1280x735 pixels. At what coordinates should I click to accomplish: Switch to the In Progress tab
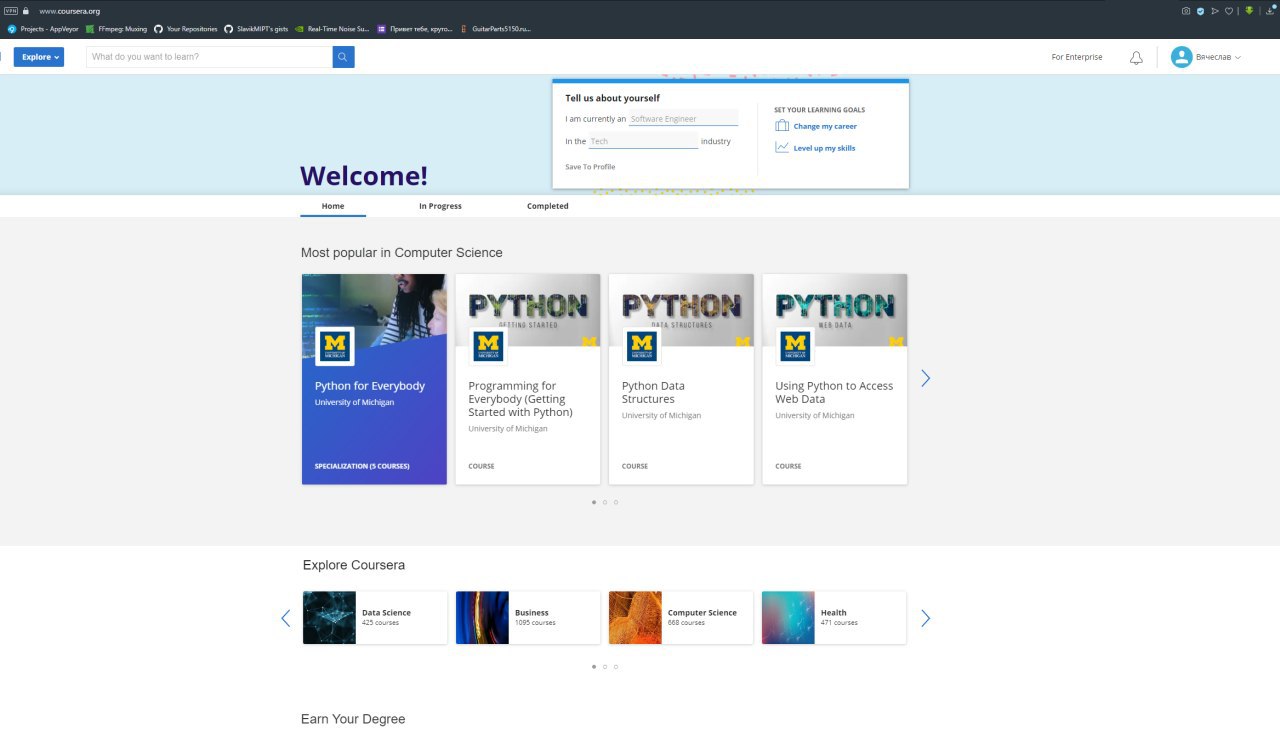[440, 206]
